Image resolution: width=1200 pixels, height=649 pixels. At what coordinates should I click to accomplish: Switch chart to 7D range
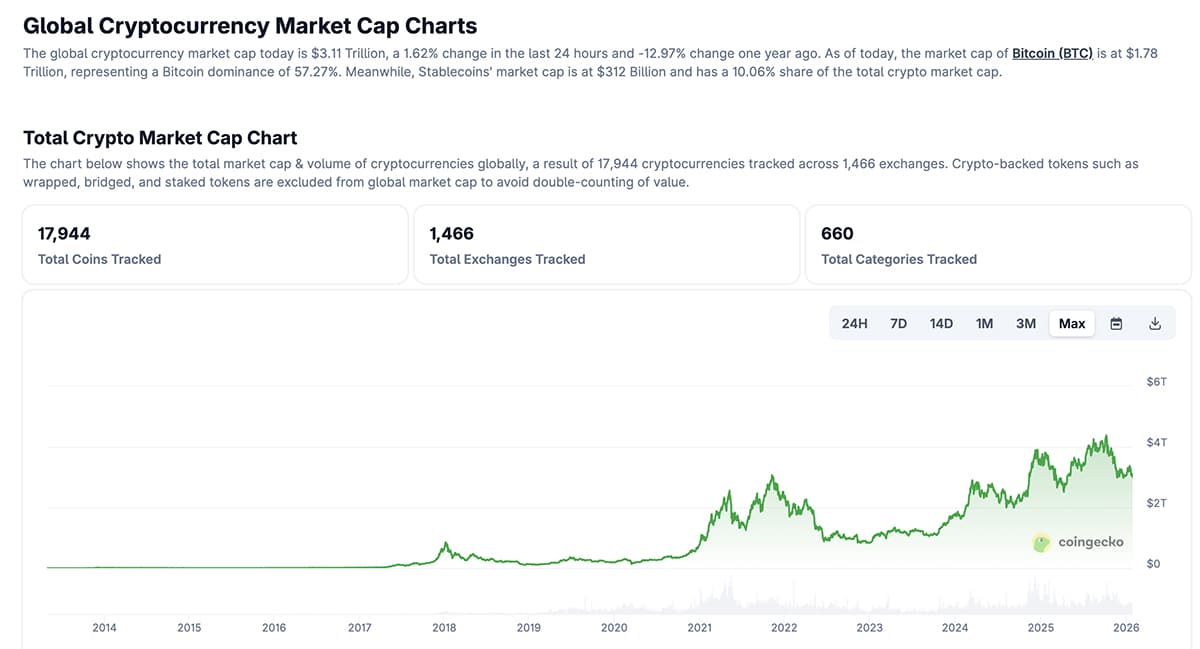coord(898,323)
